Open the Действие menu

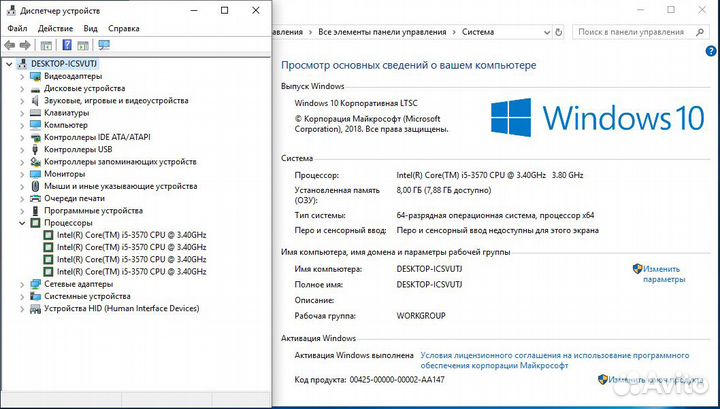pos(55,28)
